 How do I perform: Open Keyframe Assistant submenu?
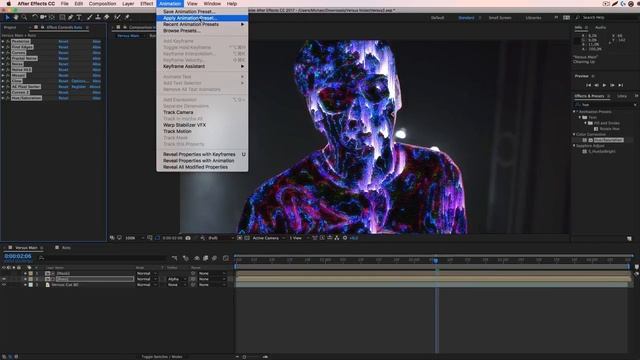coord(202,66)
